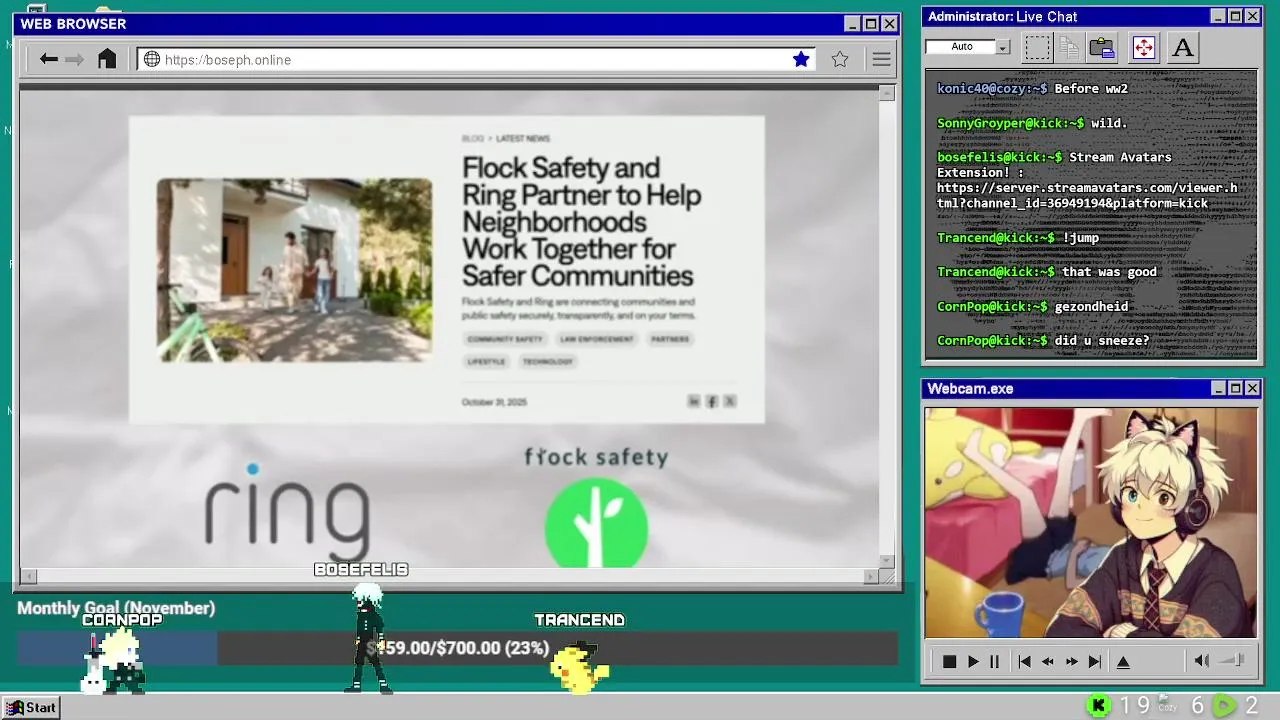Image resolution: width=1280 pixels, height=720 pixels.
Task: Click konic40's 'Before ww2' message
Action: pyautogui.click(x=1032, y=89)
